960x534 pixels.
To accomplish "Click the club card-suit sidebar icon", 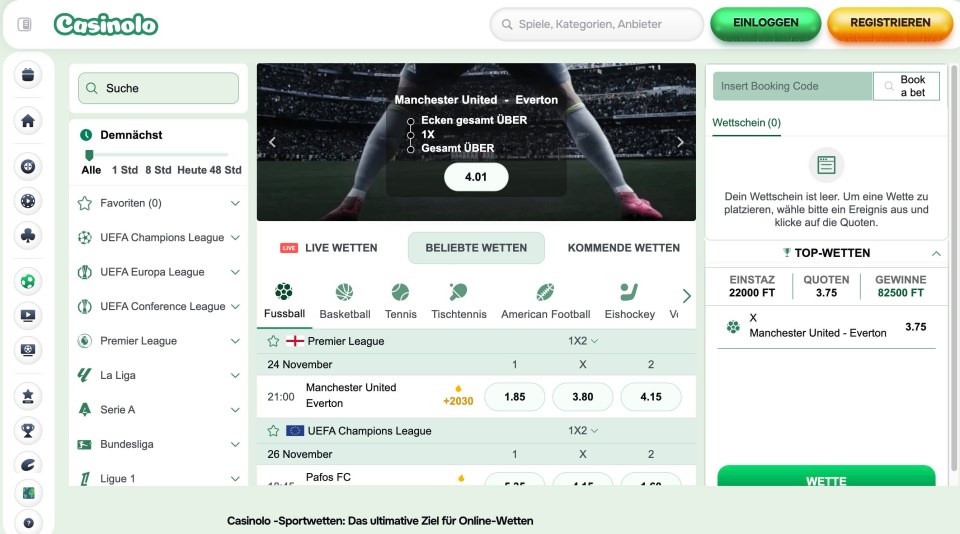I will pos(28,235).
